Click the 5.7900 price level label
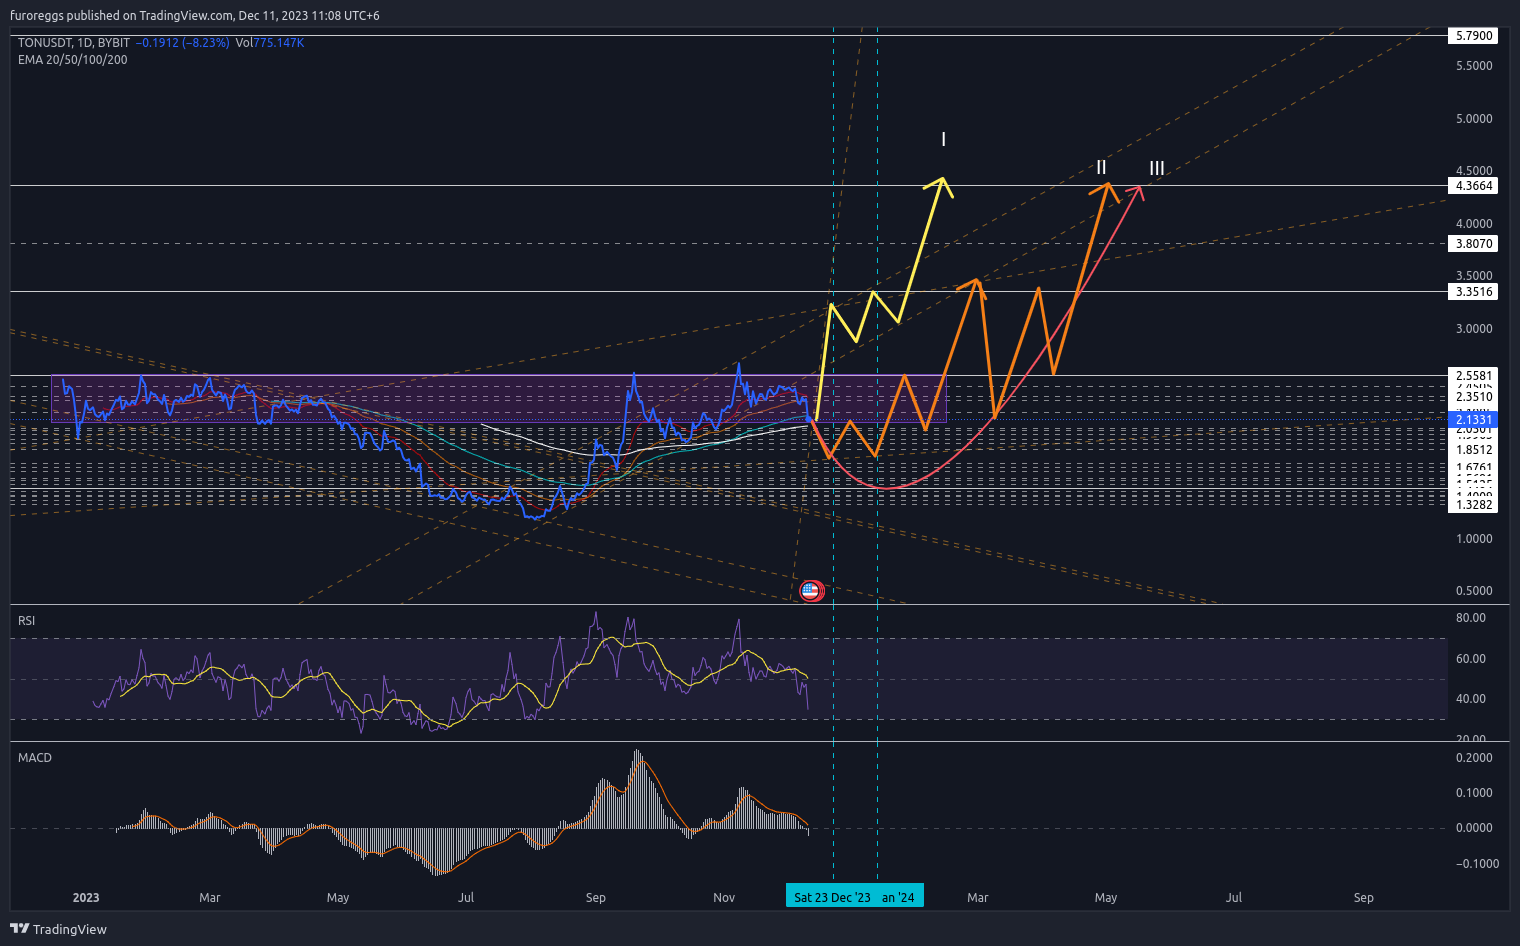The width and height of the screenshot is (1520, 946). (1474, 36)
